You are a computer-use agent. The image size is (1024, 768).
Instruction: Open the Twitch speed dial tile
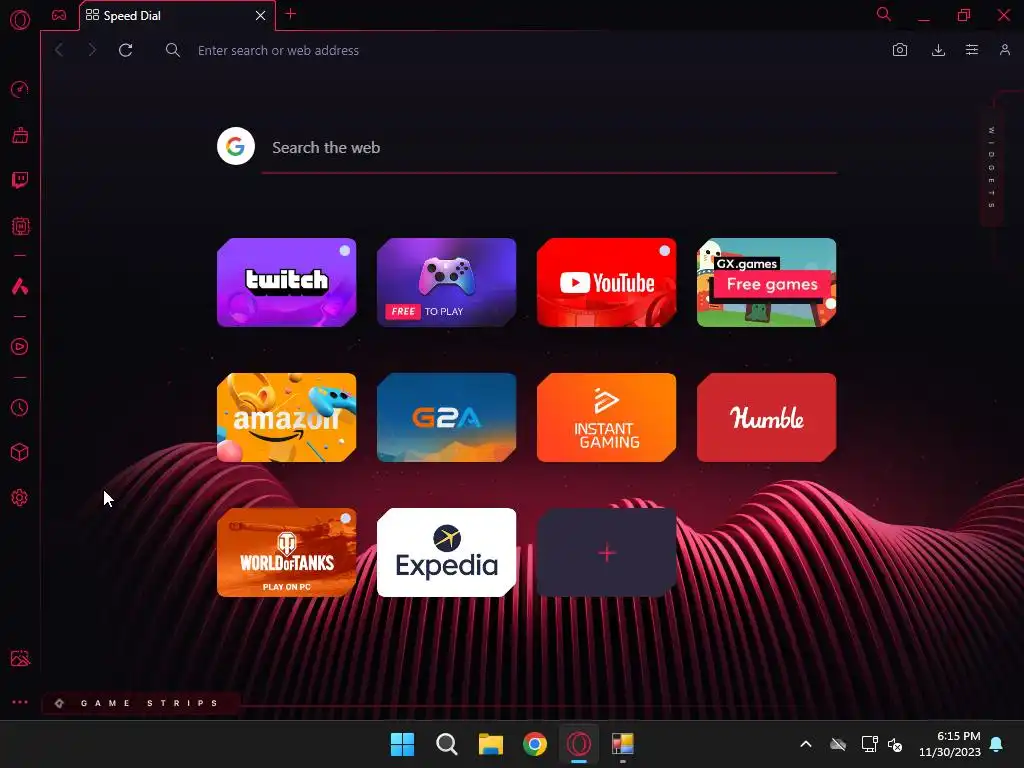287,282
